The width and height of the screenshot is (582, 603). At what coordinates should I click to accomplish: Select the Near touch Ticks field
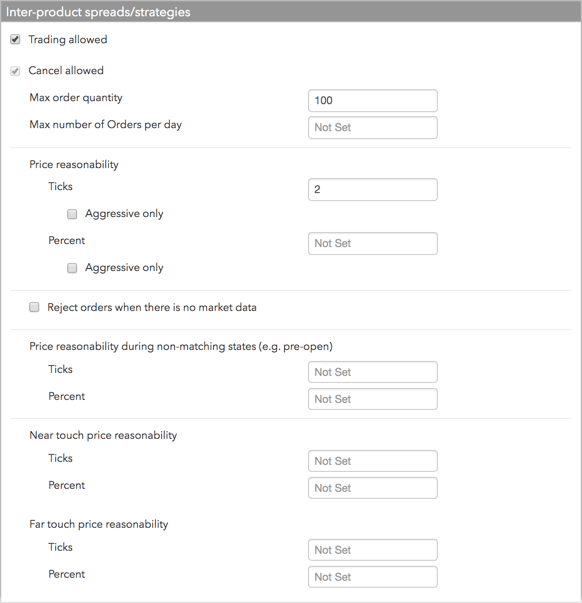click(x=373, y=461)
